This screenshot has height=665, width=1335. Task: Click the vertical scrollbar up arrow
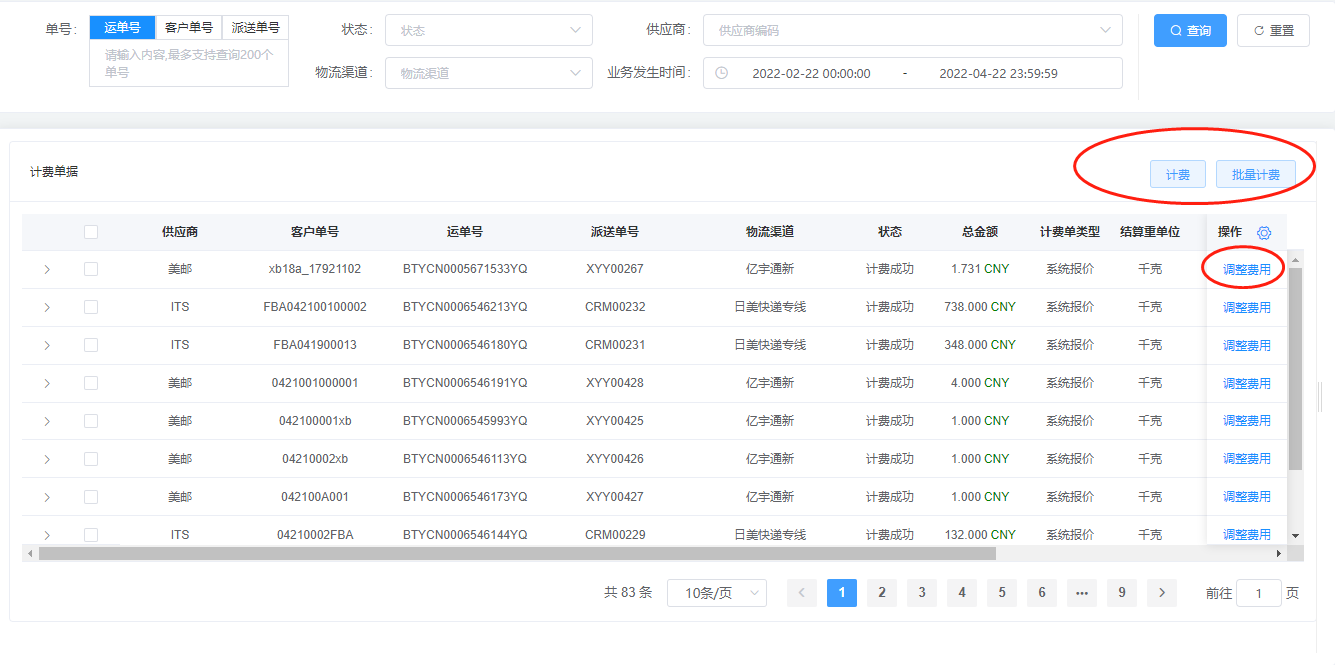(x=1296, y=260)
